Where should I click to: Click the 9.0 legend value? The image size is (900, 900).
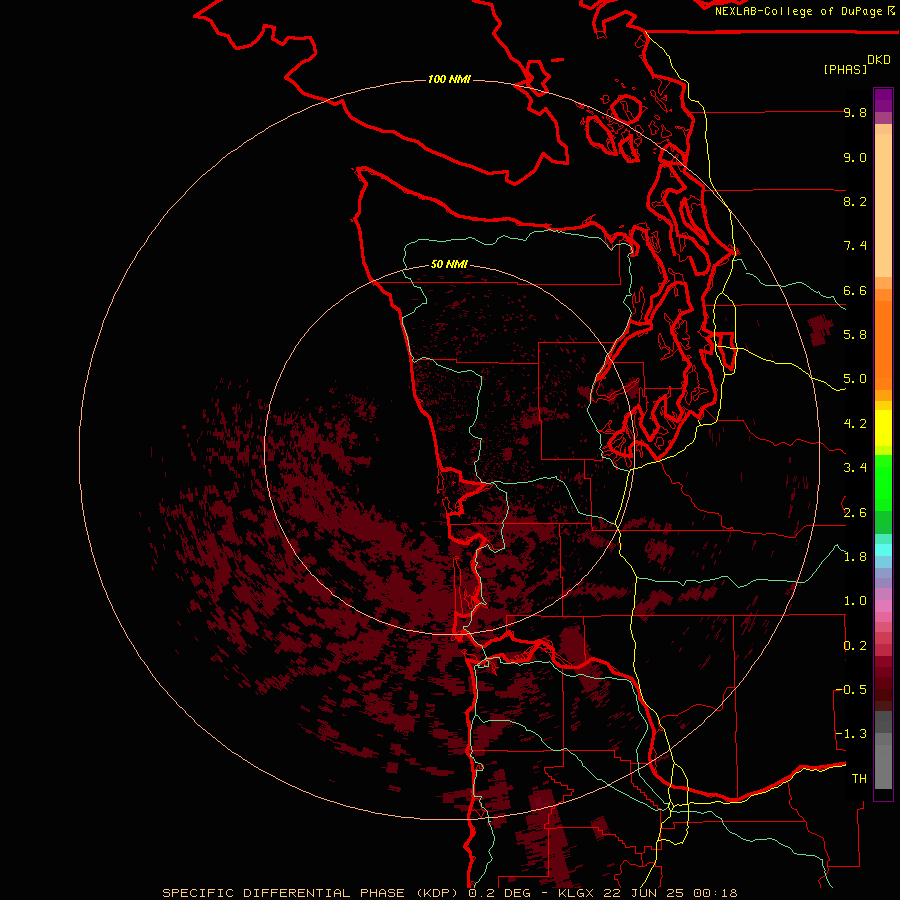[x=855, y=157]
